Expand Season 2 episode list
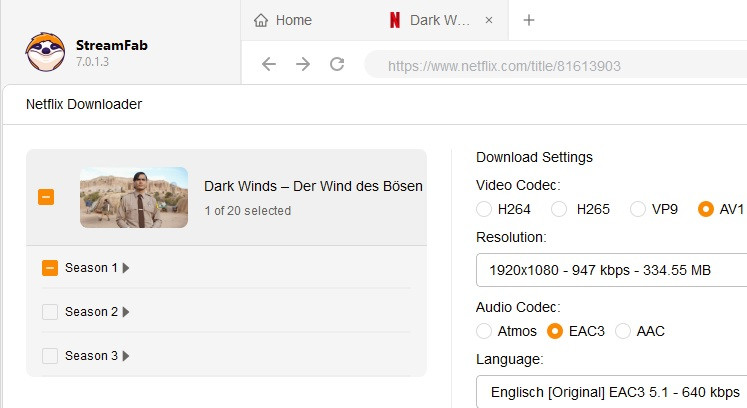 point(126,312)
